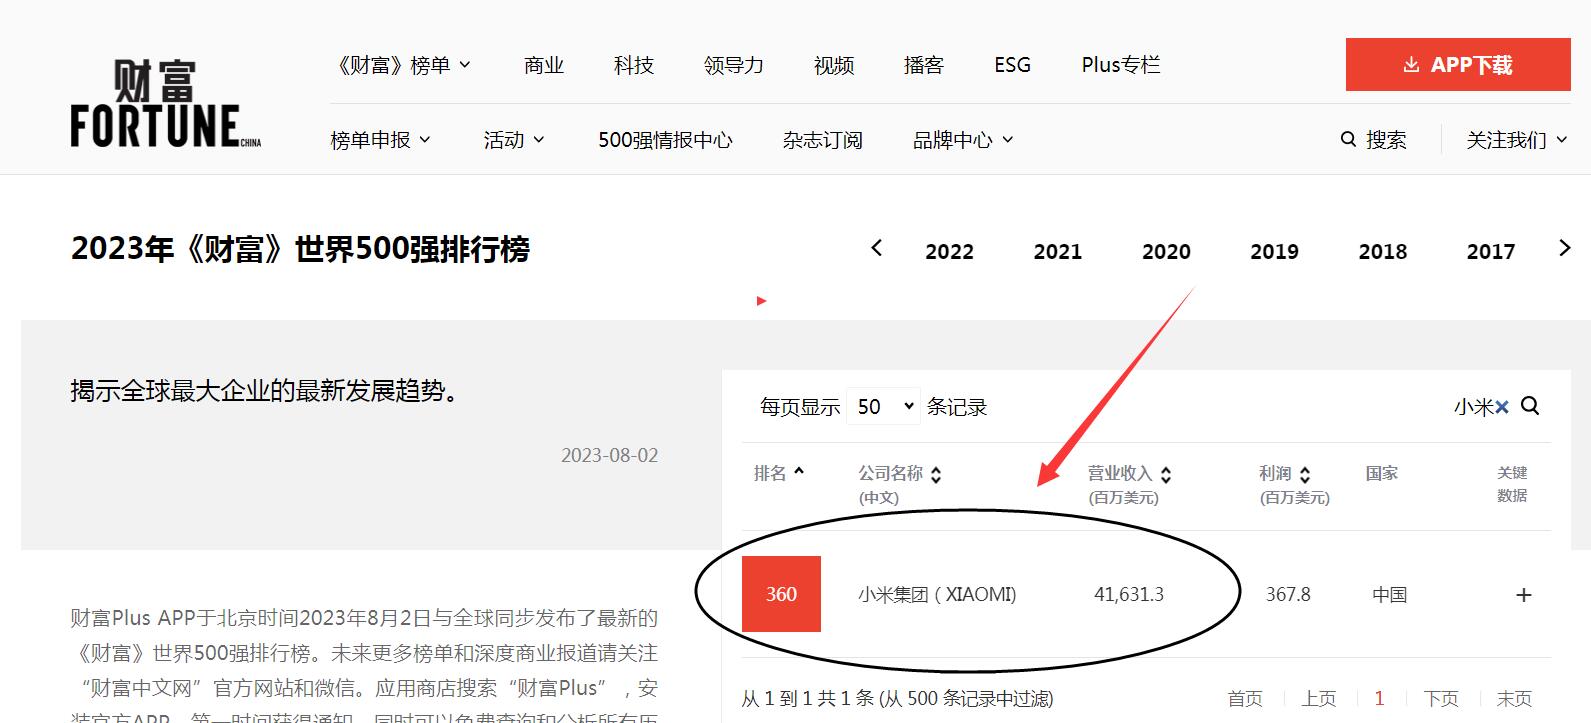The width and height of the screenshot is (1591, 723).
Task: Switch to the 2022 ranking year
Action: point(949,252)
